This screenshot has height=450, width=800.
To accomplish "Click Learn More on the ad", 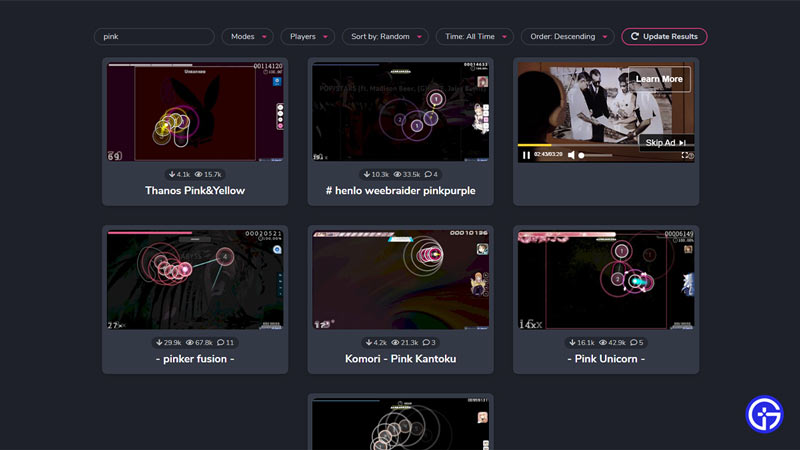I will coord(659,79).
